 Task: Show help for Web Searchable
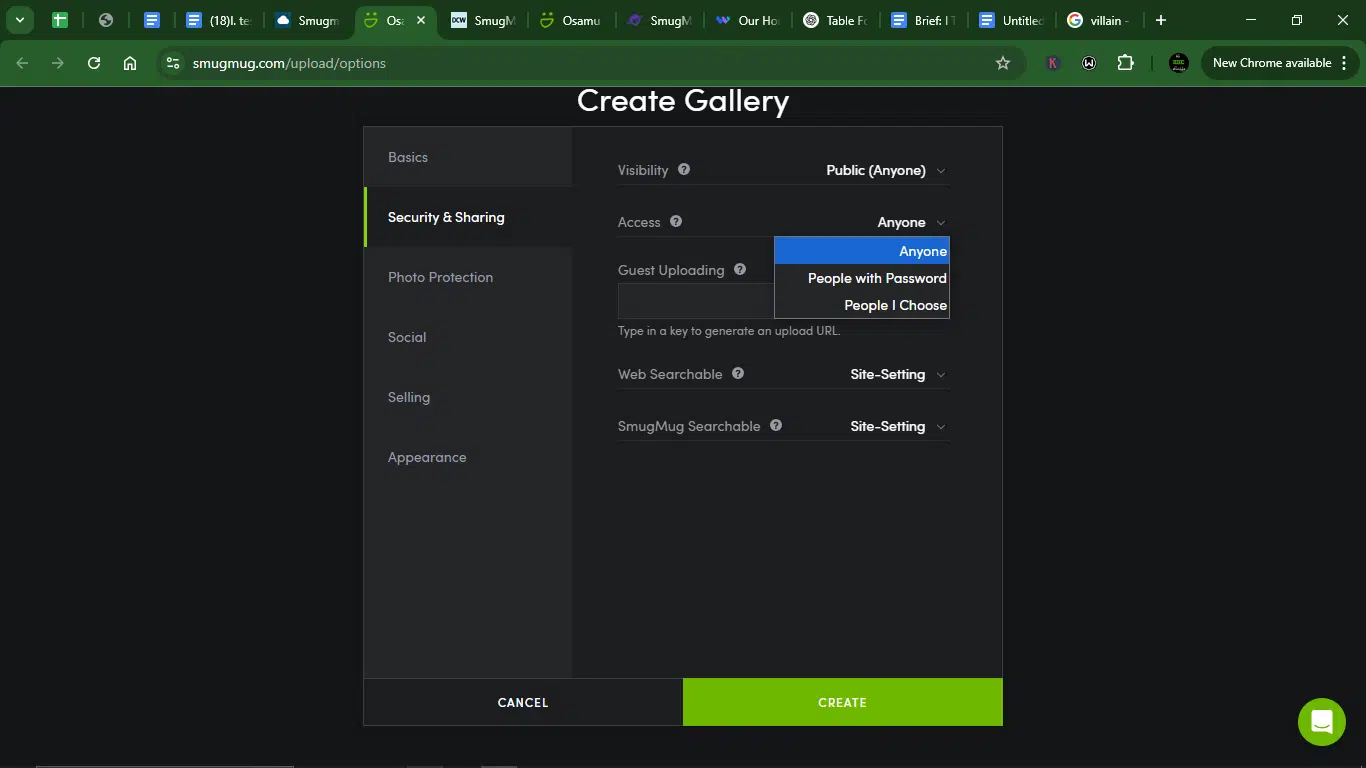tap(738, 373)
